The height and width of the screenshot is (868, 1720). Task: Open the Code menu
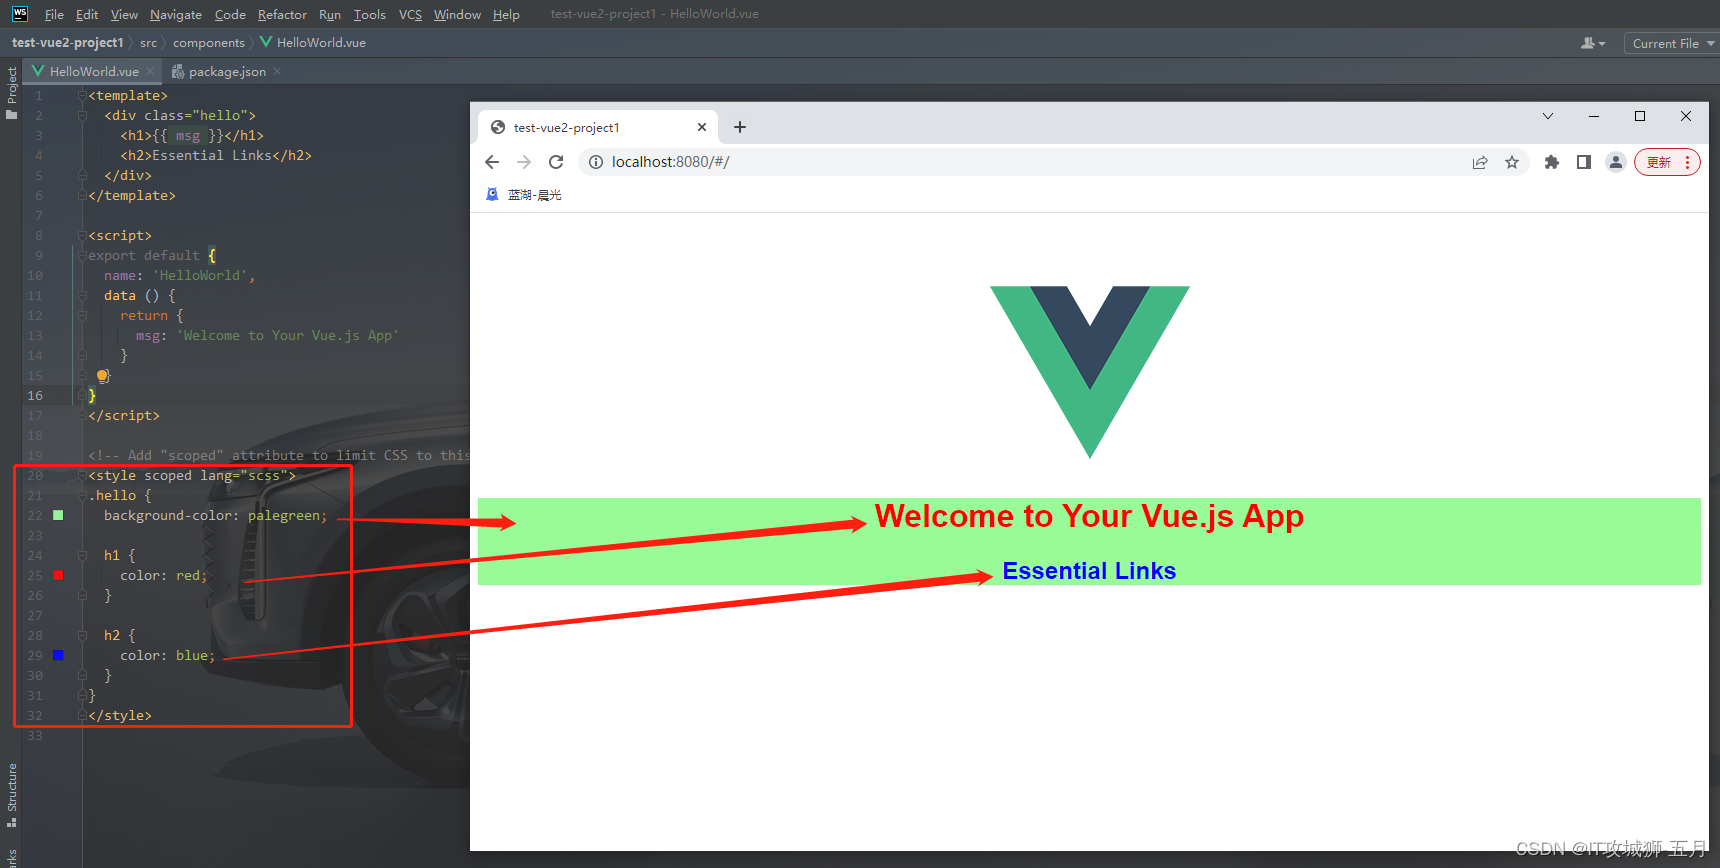[x=230, y=14]
